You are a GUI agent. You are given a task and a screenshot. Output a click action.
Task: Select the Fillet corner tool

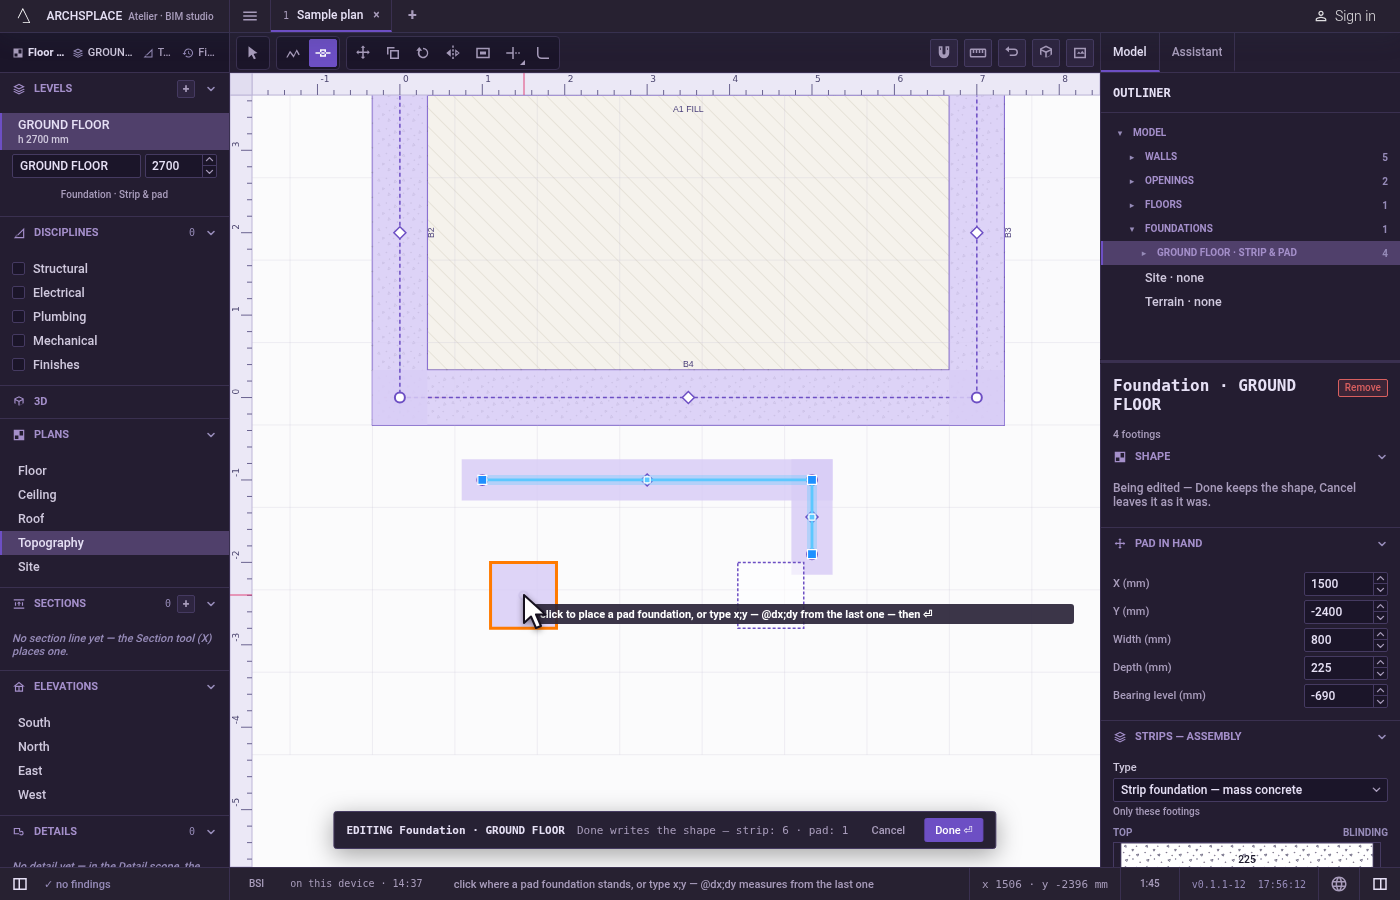[x=543, y=53]
